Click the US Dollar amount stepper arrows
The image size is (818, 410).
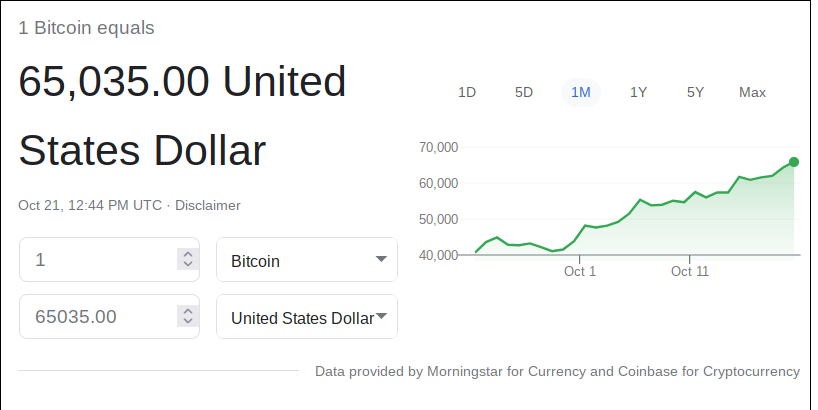188,316
